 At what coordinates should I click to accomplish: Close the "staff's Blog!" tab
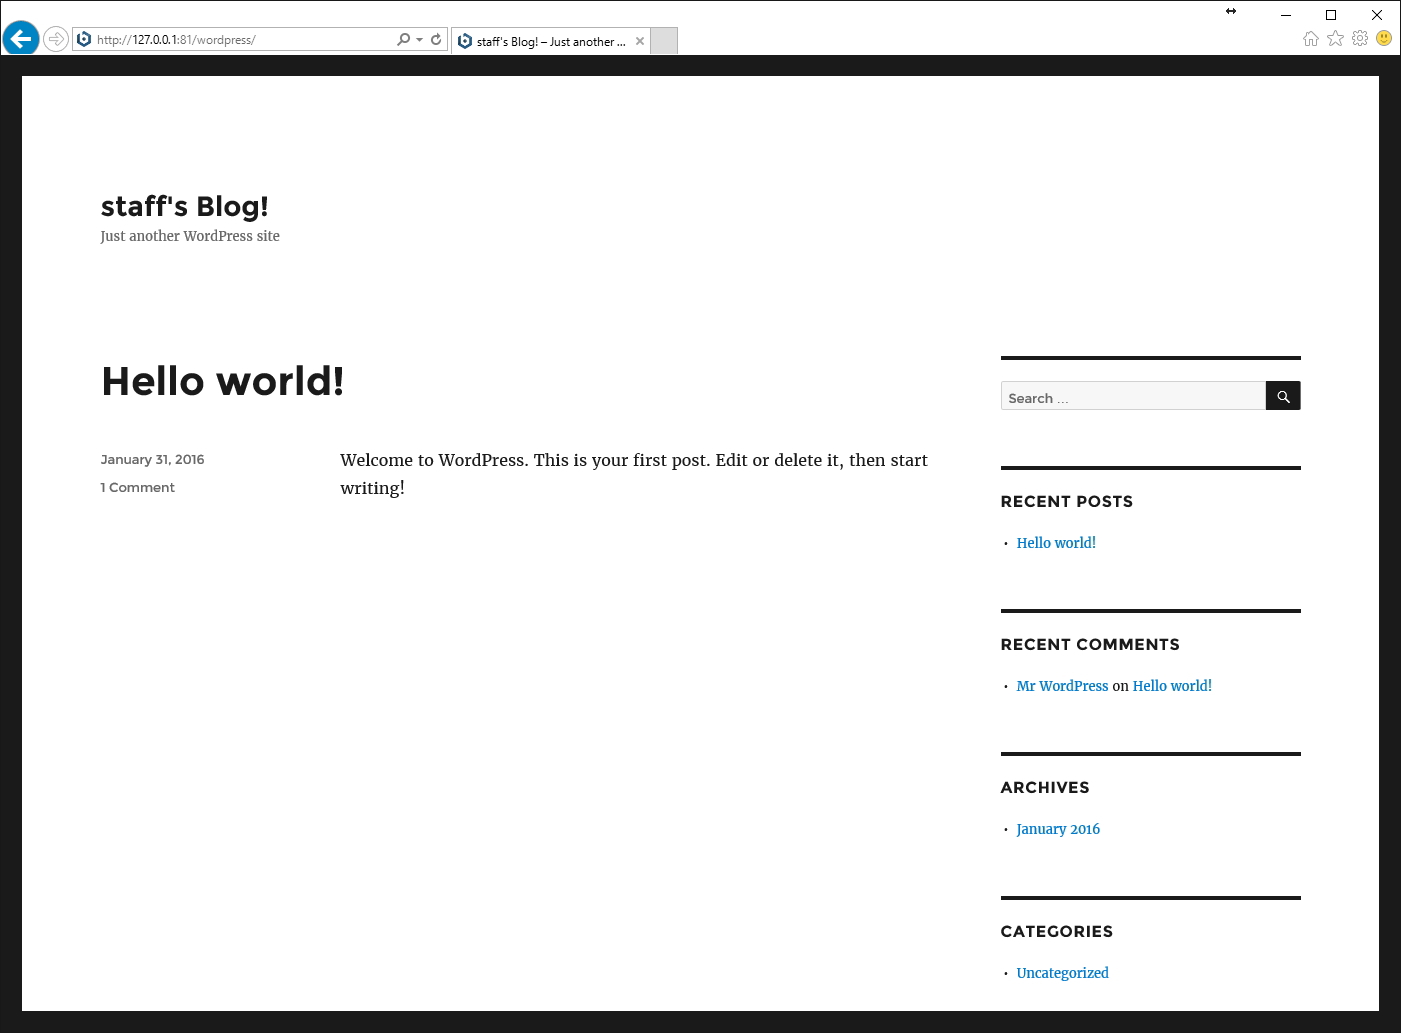[640, 41]
